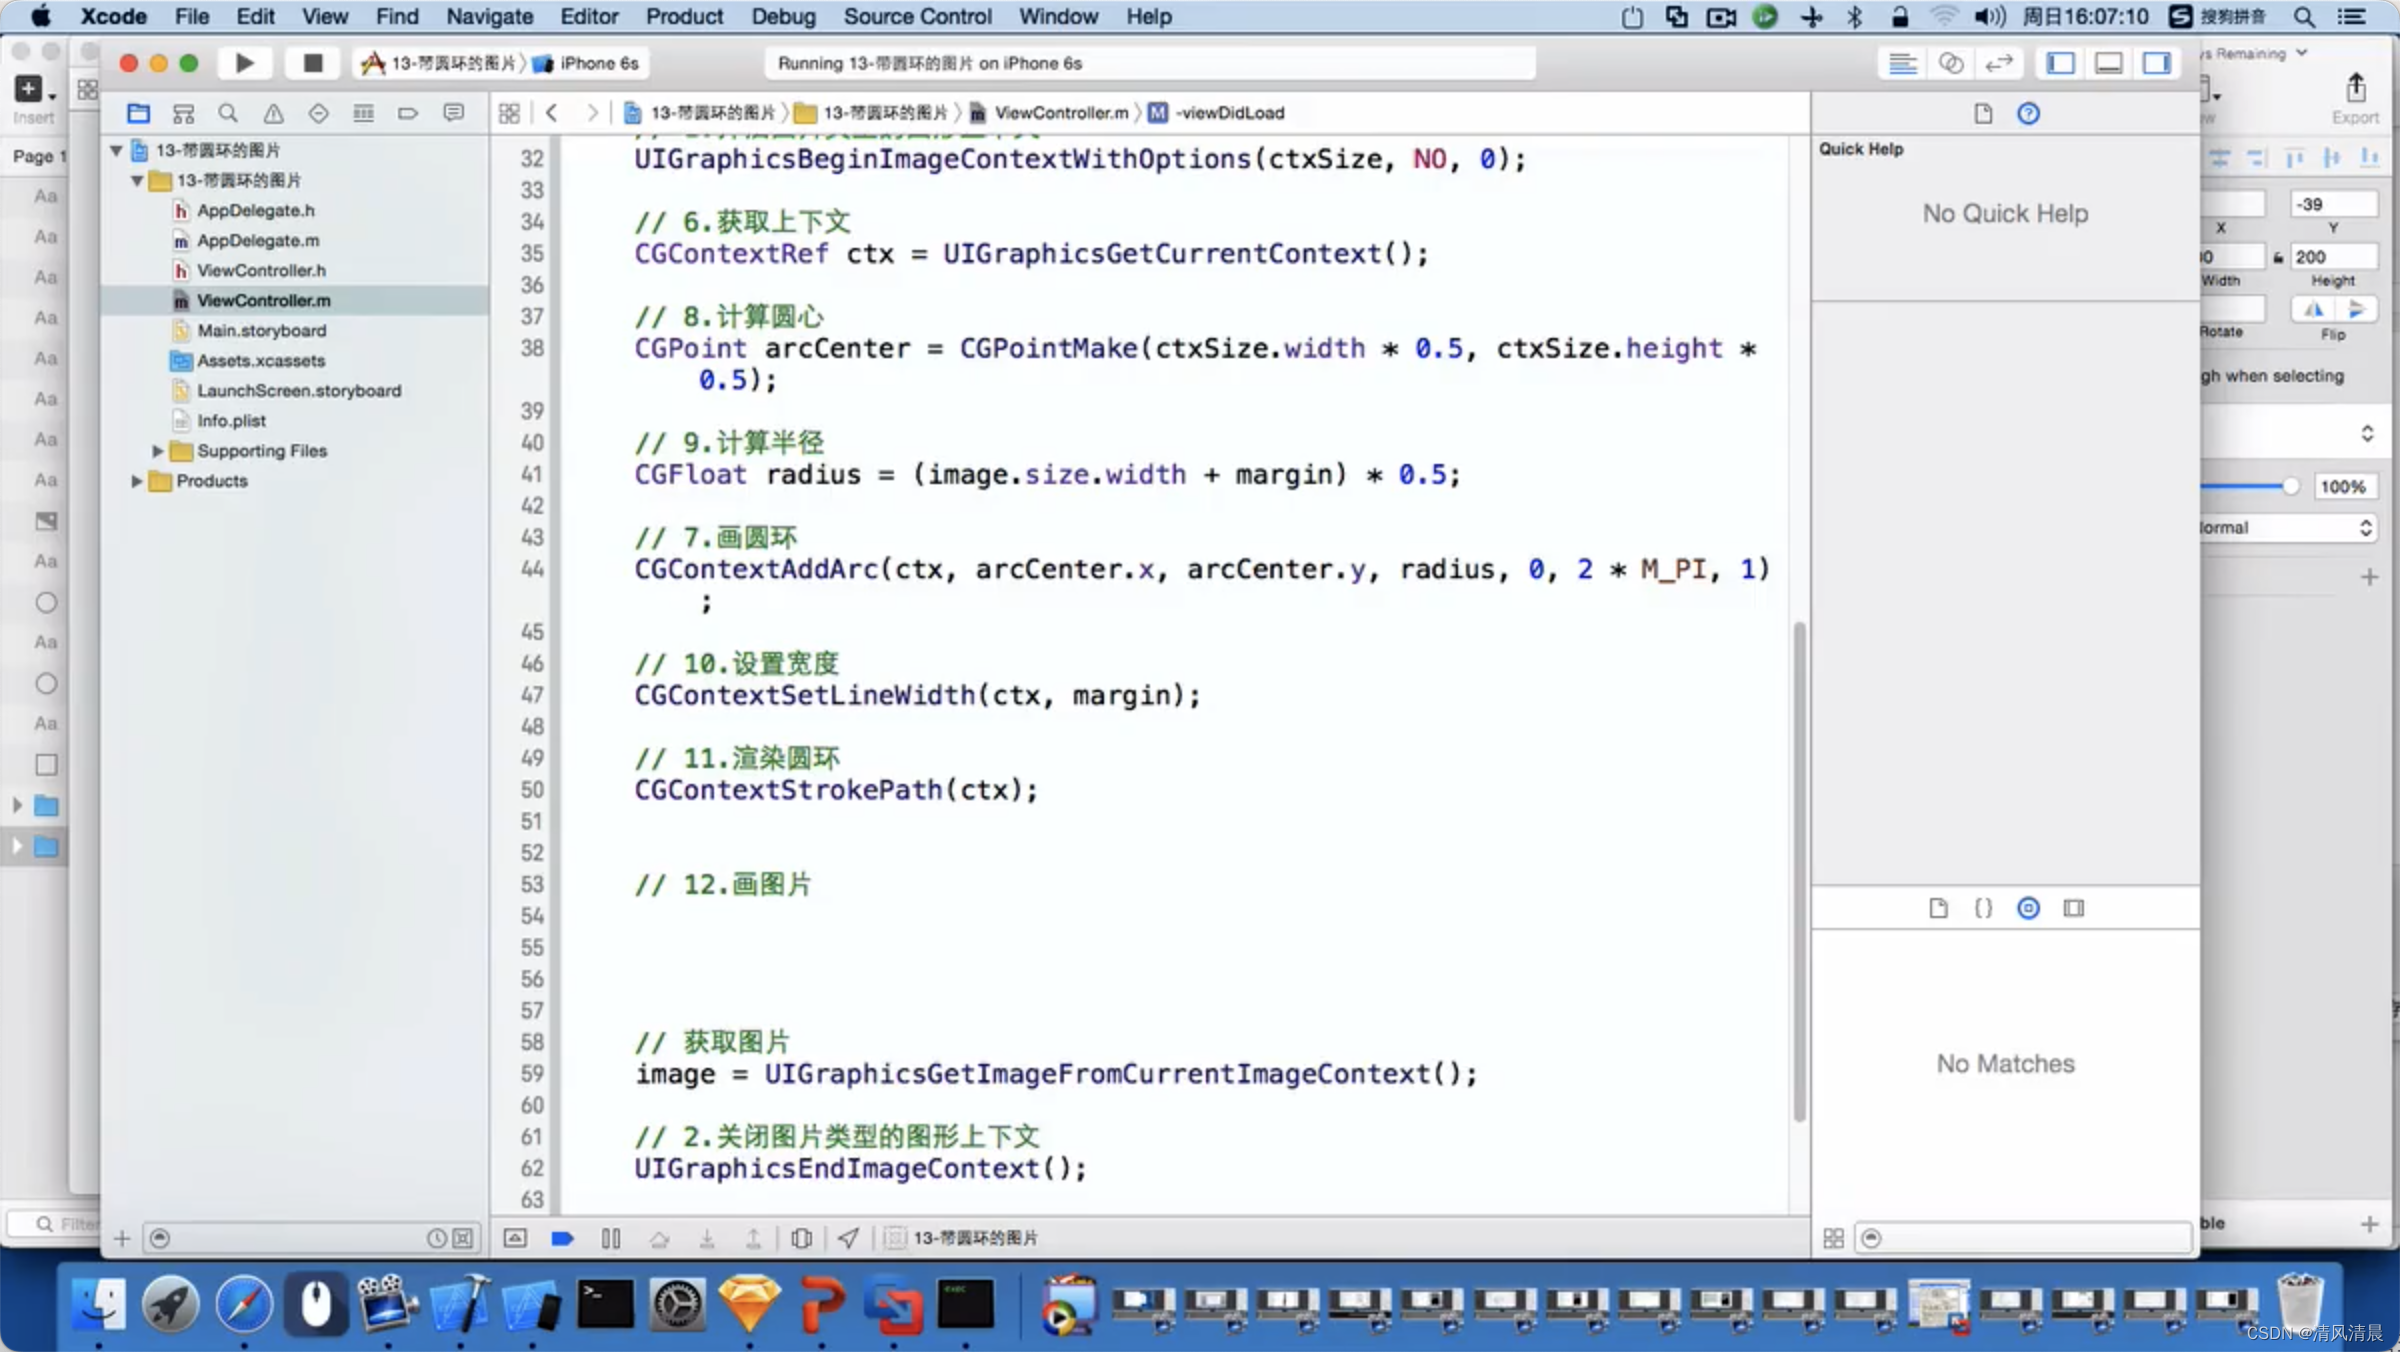Open File Template library

click(x=1938, y=908)
